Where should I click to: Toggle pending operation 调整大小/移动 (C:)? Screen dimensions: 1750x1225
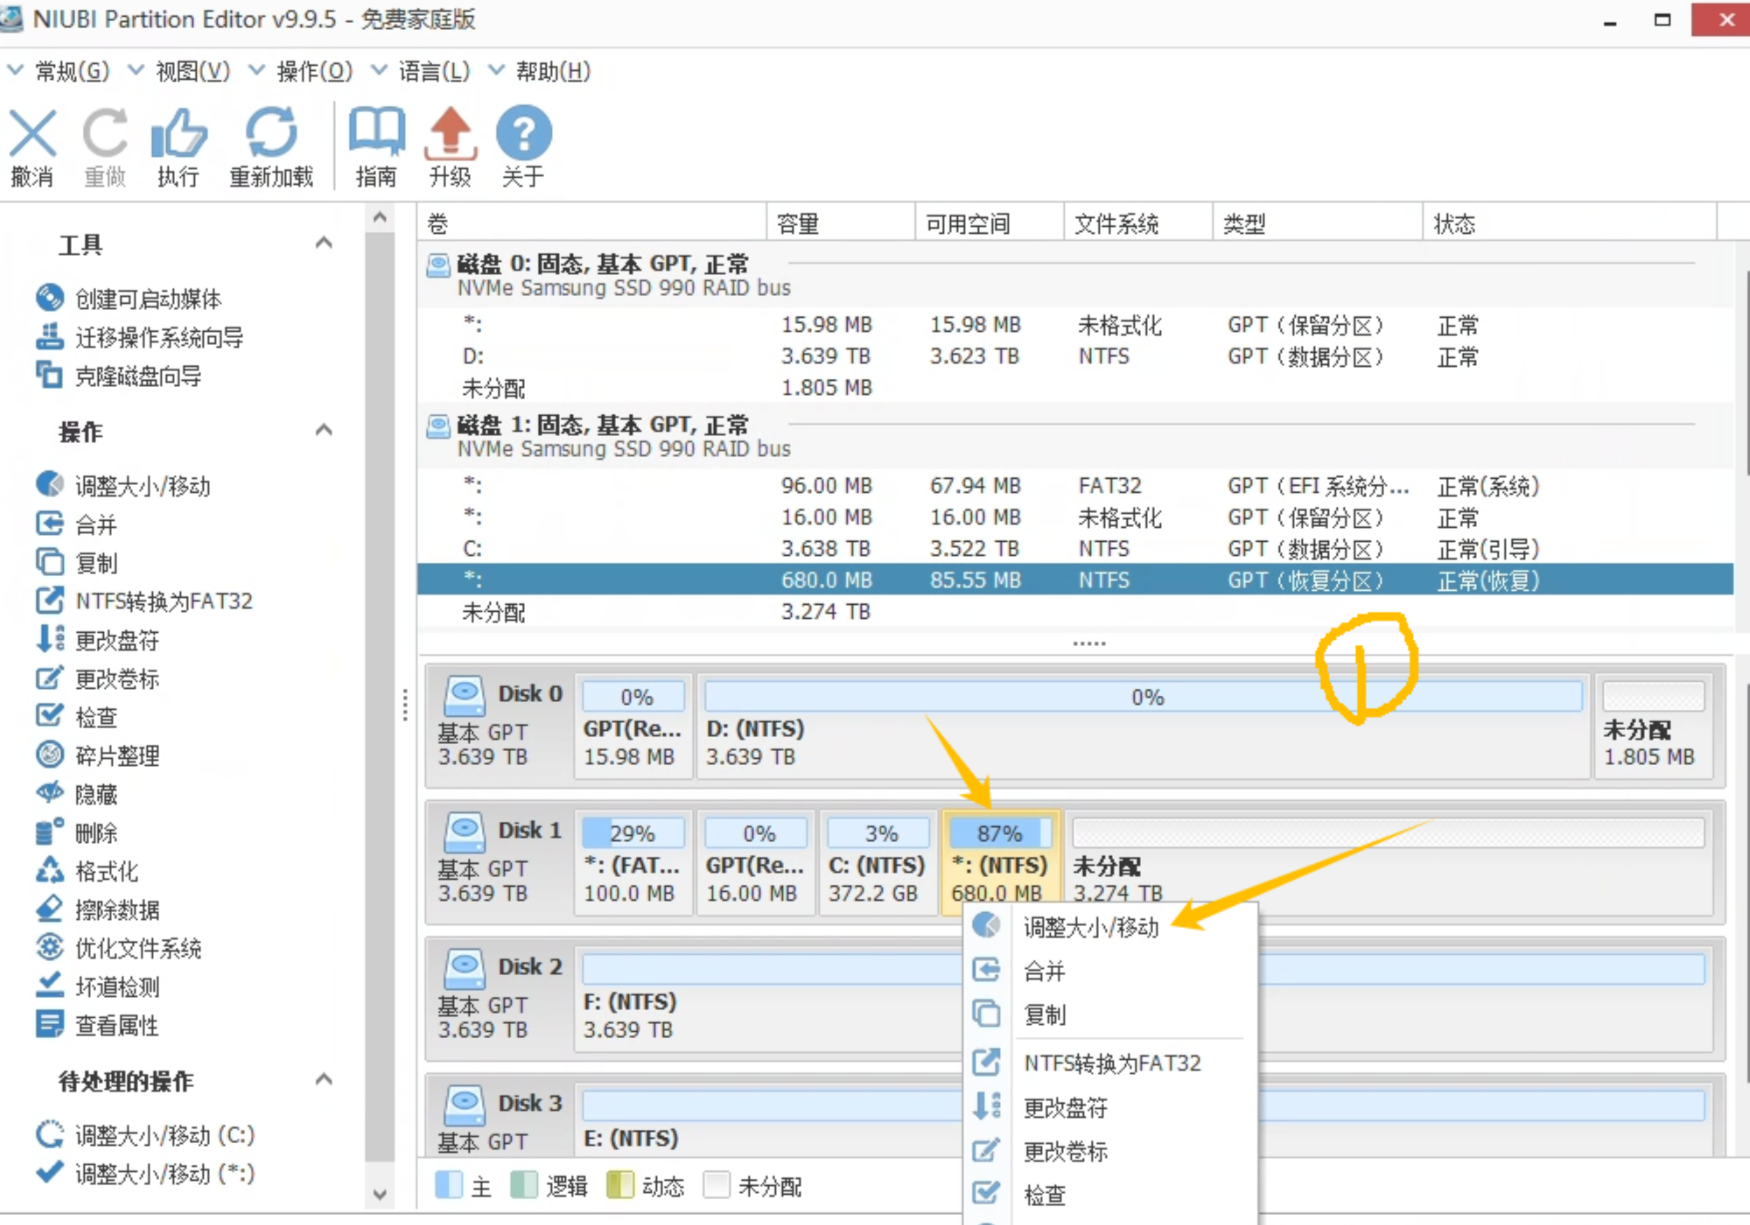[x=49, y=1134]
